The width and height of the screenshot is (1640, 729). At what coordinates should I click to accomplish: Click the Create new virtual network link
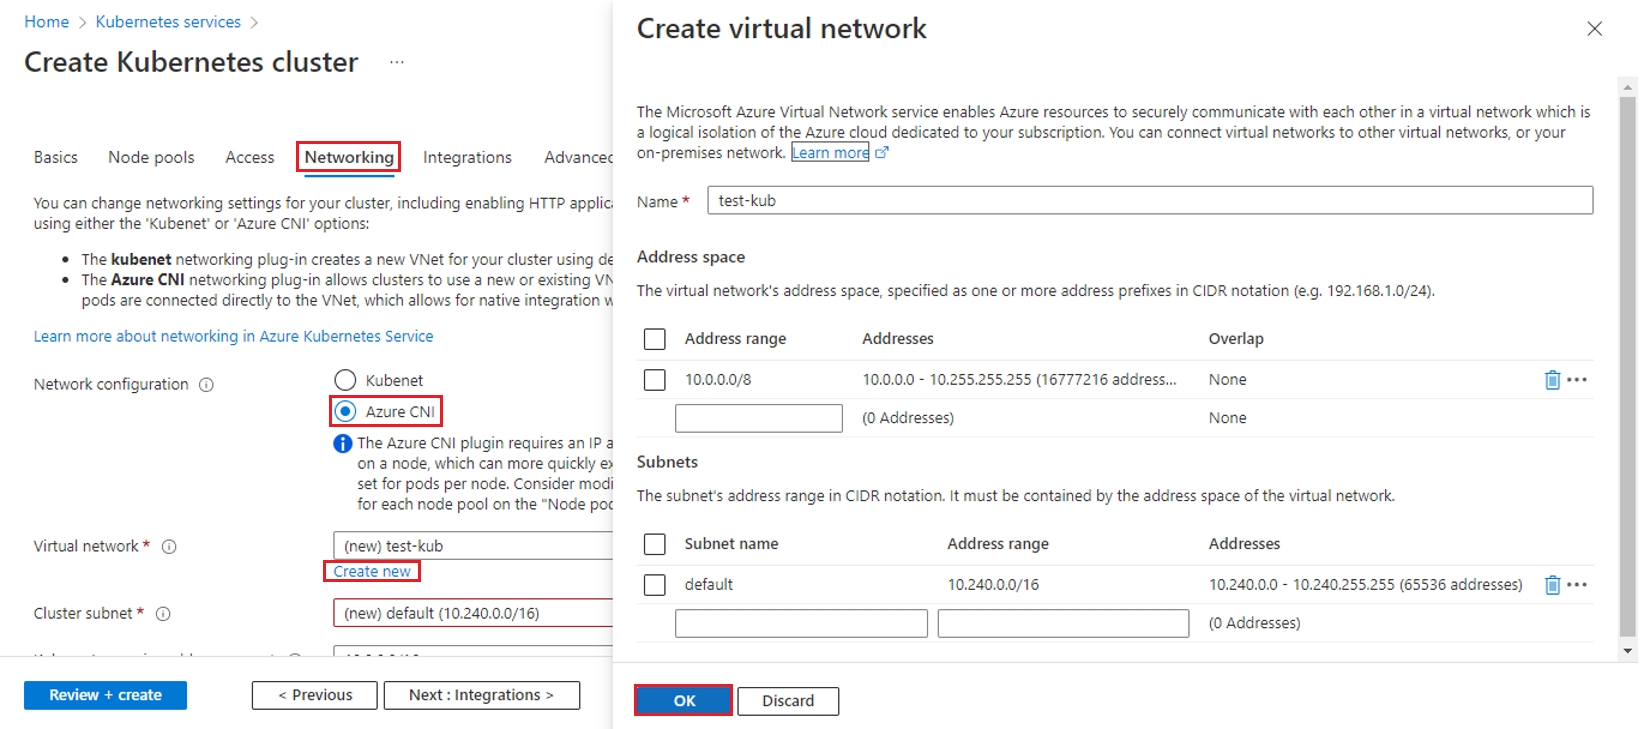click(372, 571)
